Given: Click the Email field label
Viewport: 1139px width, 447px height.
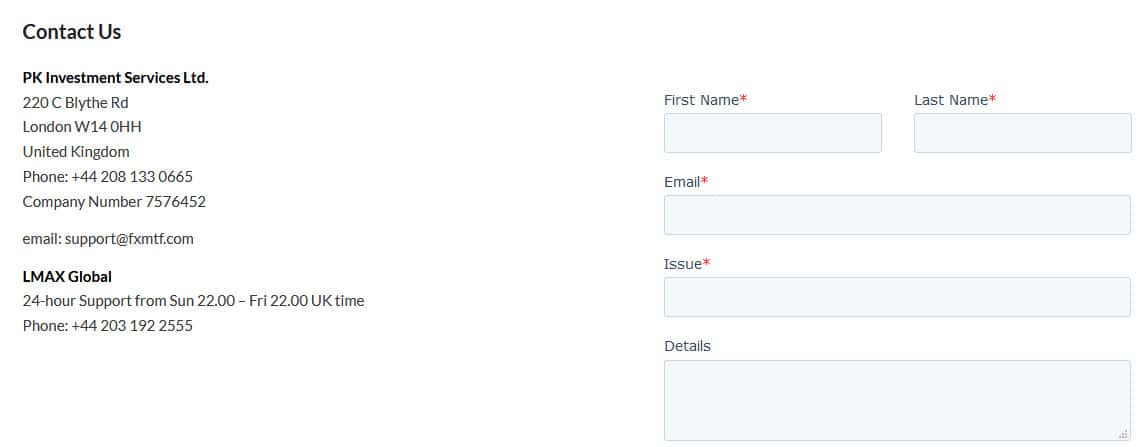Looking at the screenshot, I should [x=682, y=182].
